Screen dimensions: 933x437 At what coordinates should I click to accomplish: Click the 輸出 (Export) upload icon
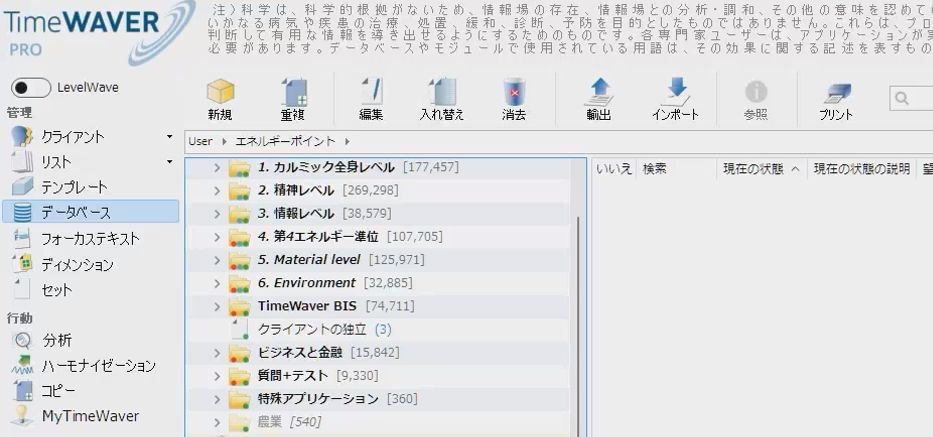coord(599,92)
